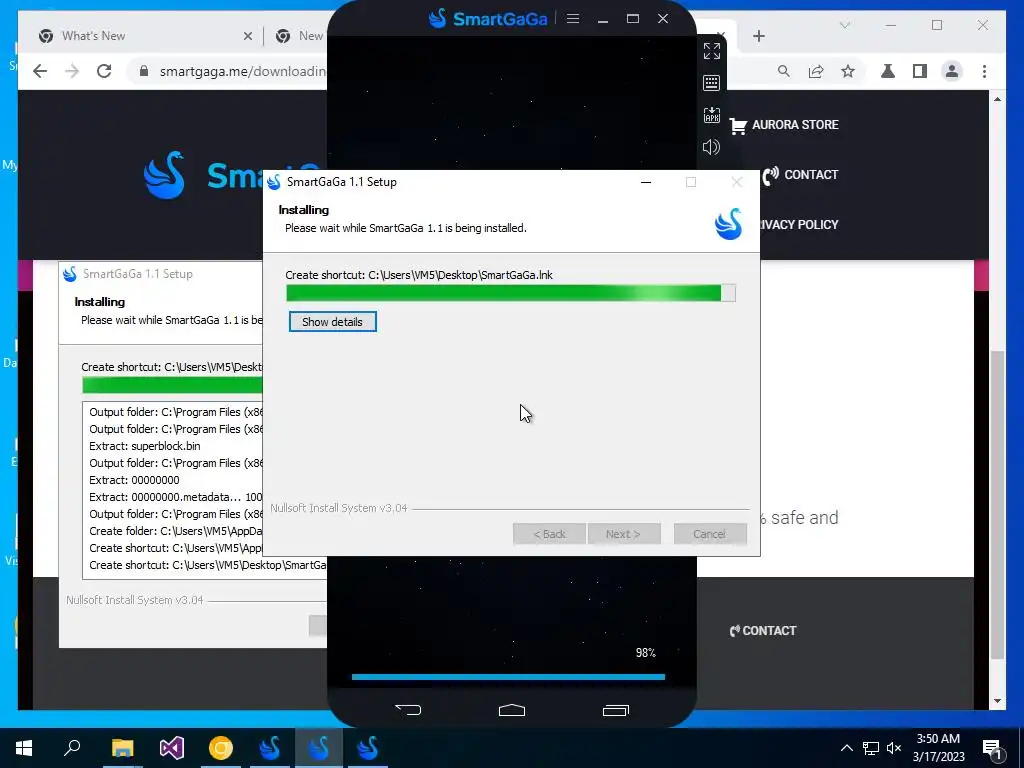
Task: Open File Explorer from the taskbar
Action: 122,748
